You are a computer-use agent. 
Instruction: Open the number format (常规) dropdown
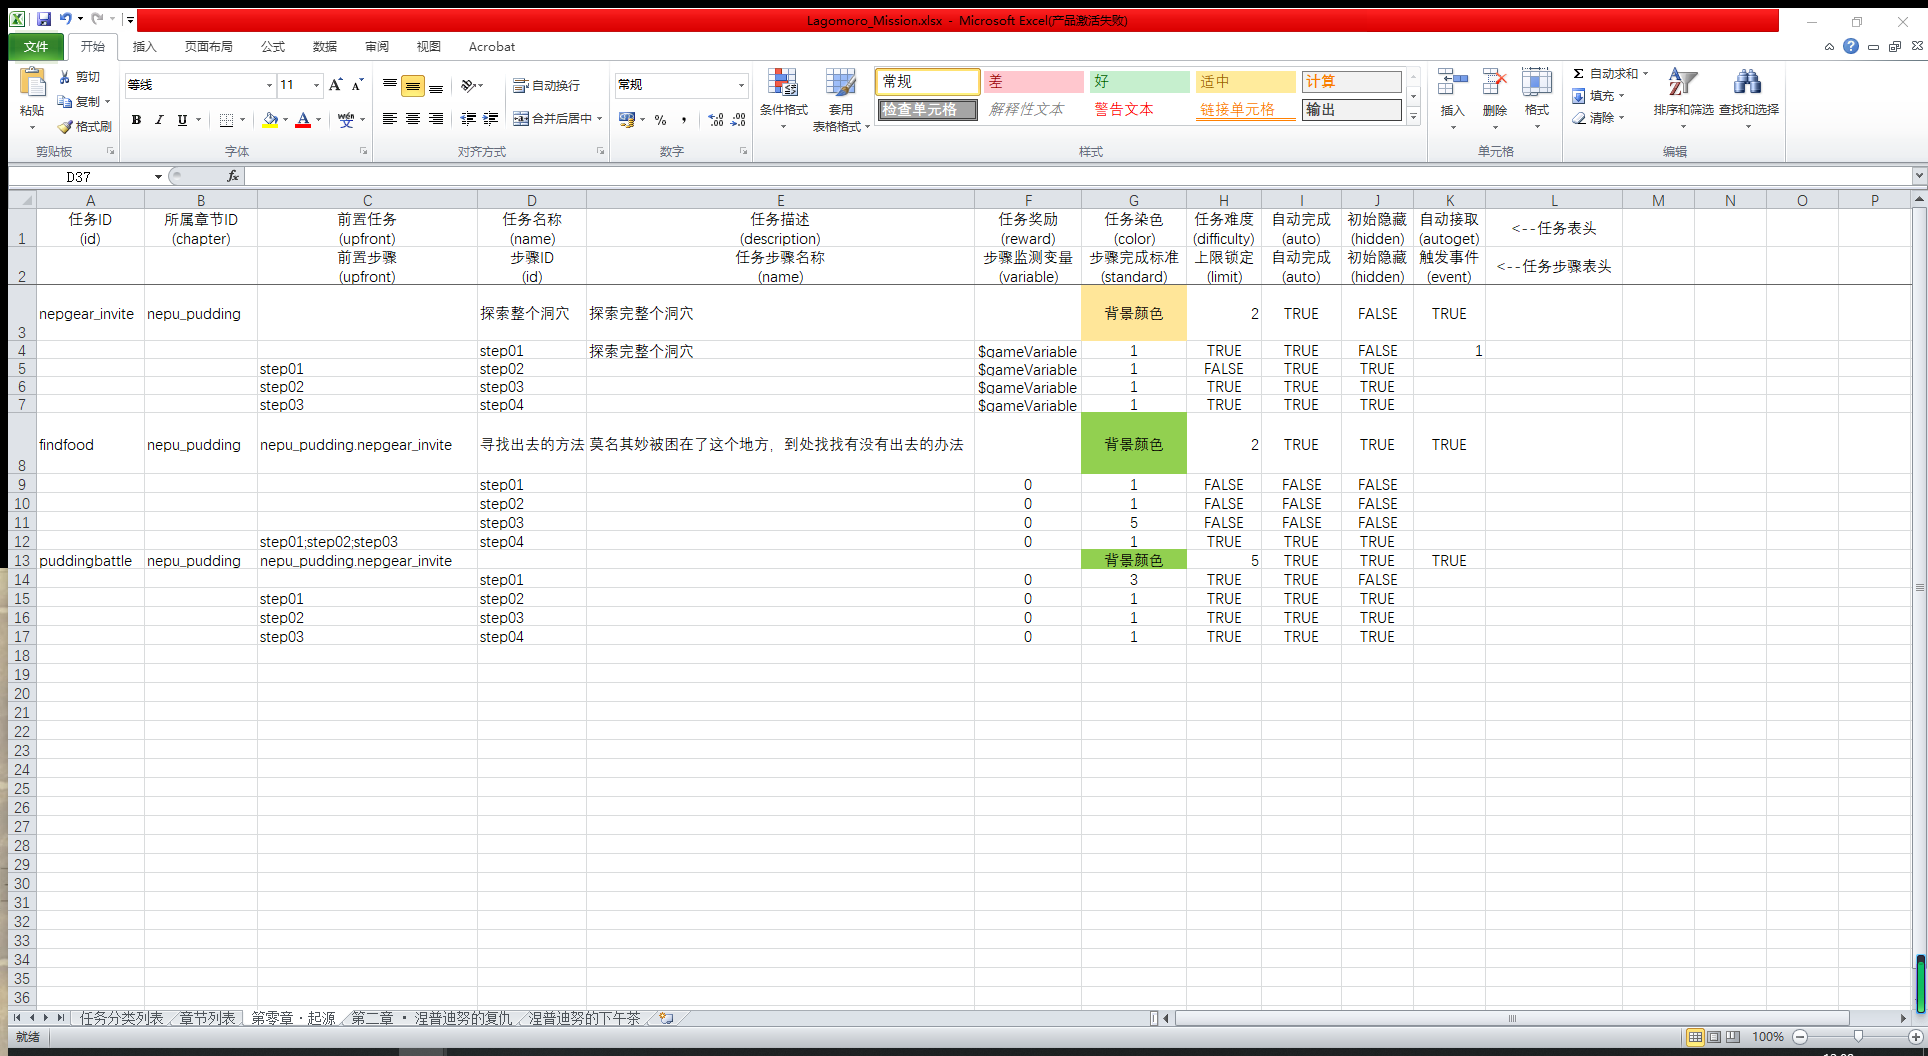click(741, 86)
